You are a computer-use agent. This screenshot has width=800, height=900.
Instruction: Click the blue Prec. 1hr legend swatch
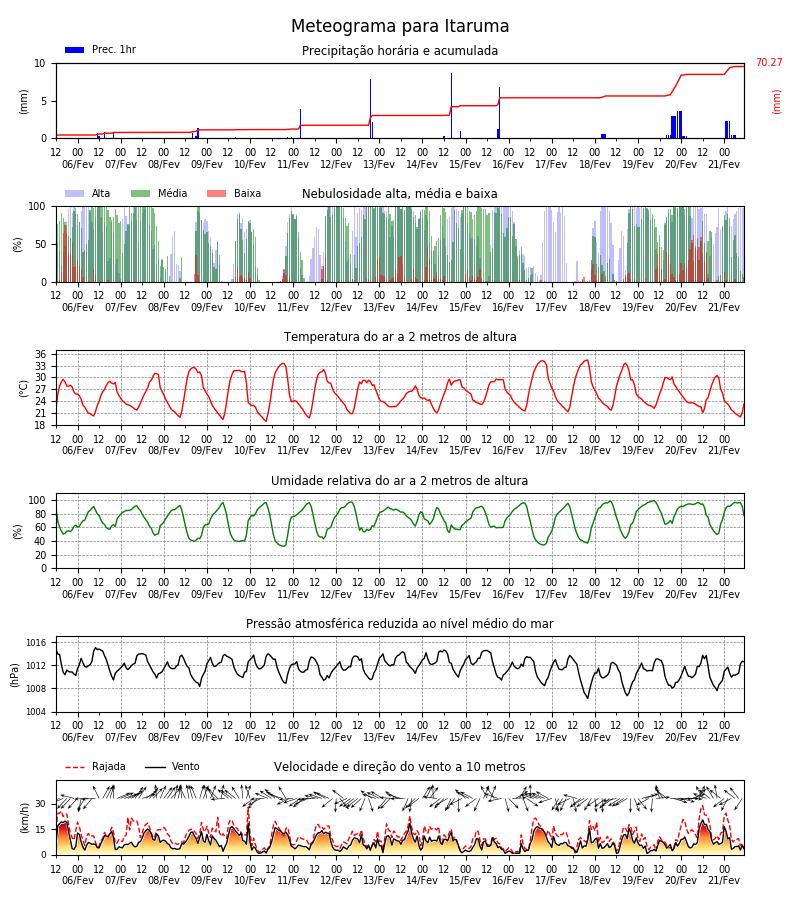click(x=75, y=50)
